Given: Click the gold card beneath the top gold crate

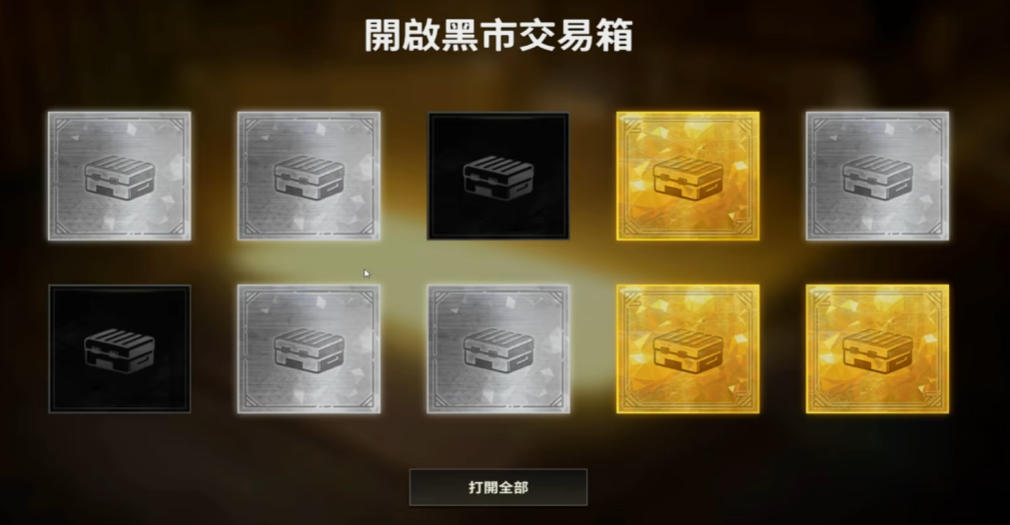Looking at the screenshot, I should (x=687, y=348).
